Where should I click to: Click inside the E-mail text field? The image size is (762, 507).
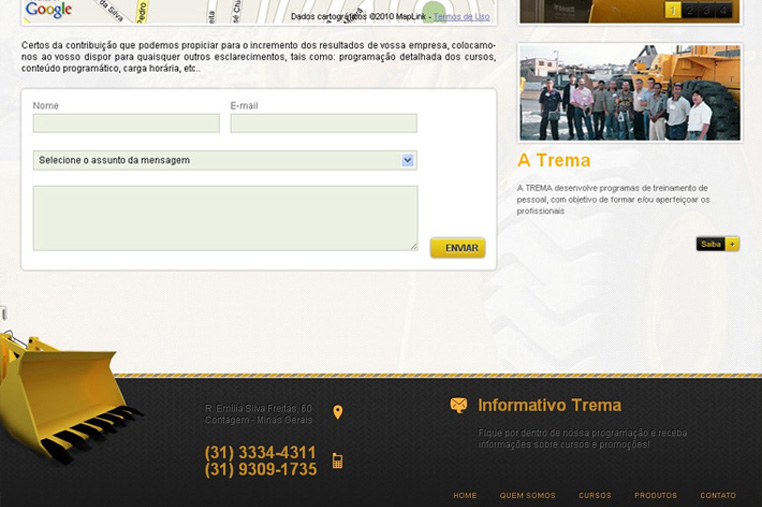[x=323, y=124]
